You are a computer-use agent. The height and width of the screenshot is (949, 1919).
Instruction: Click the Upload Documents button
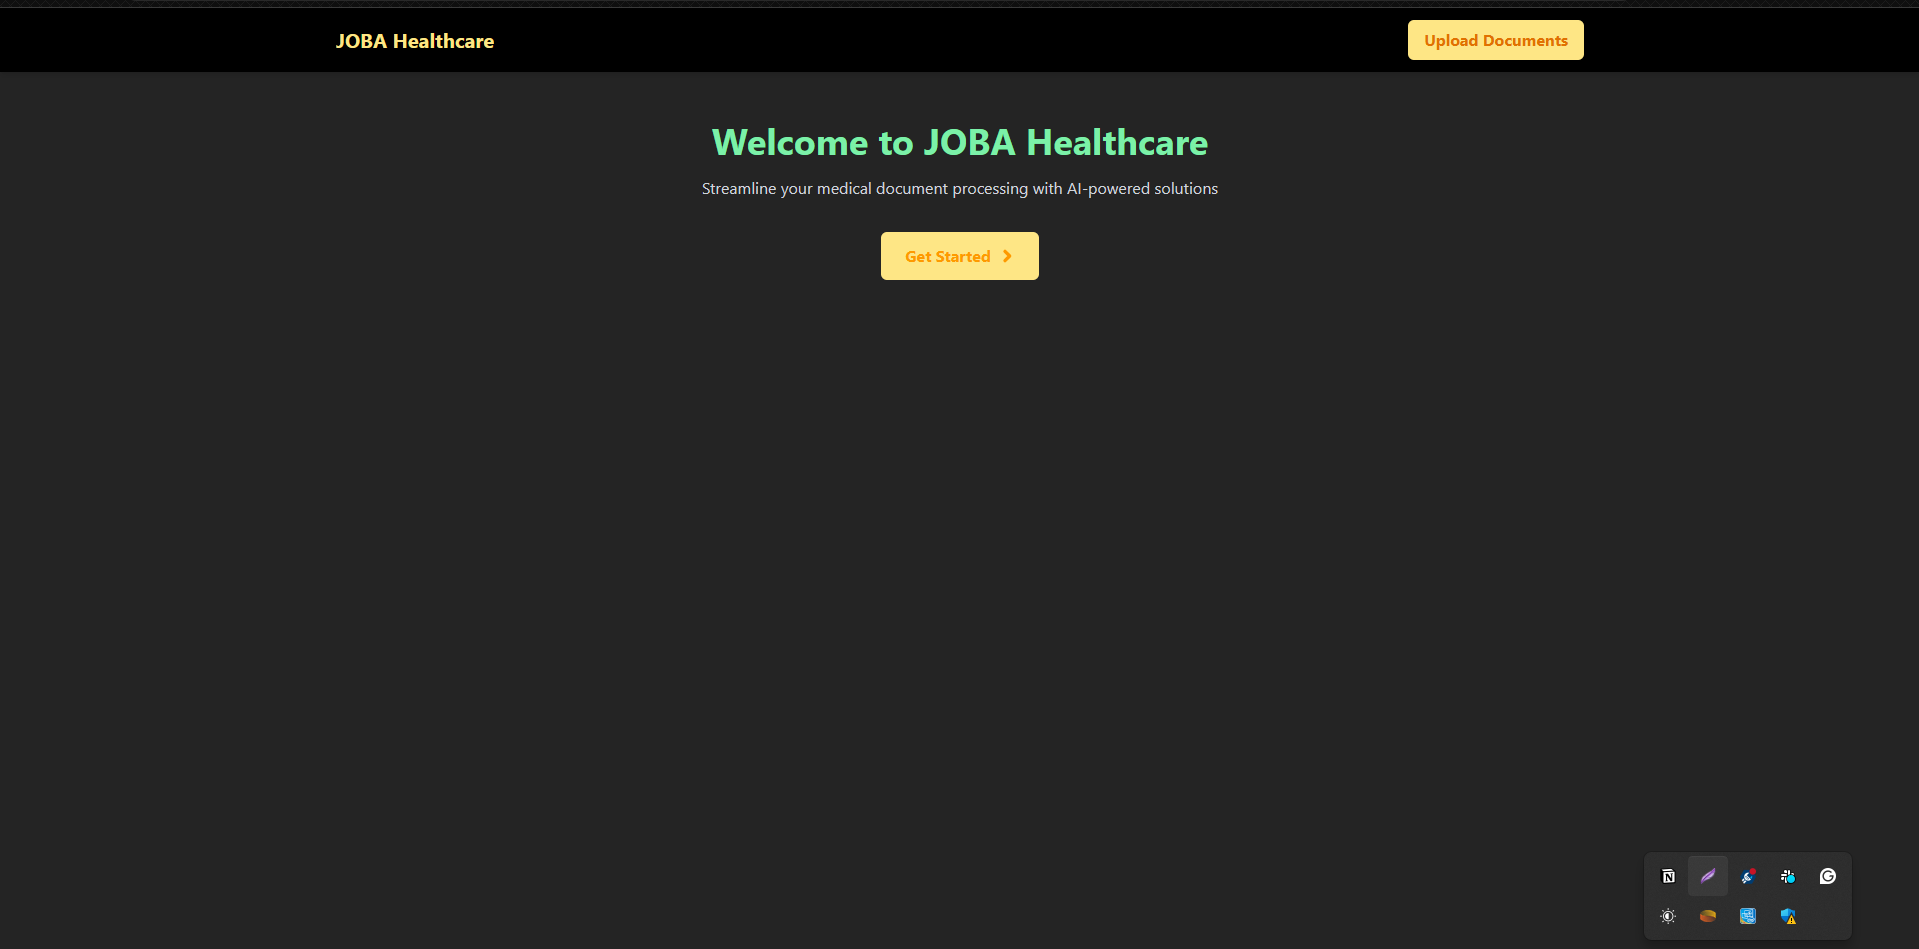point(1495,40)
